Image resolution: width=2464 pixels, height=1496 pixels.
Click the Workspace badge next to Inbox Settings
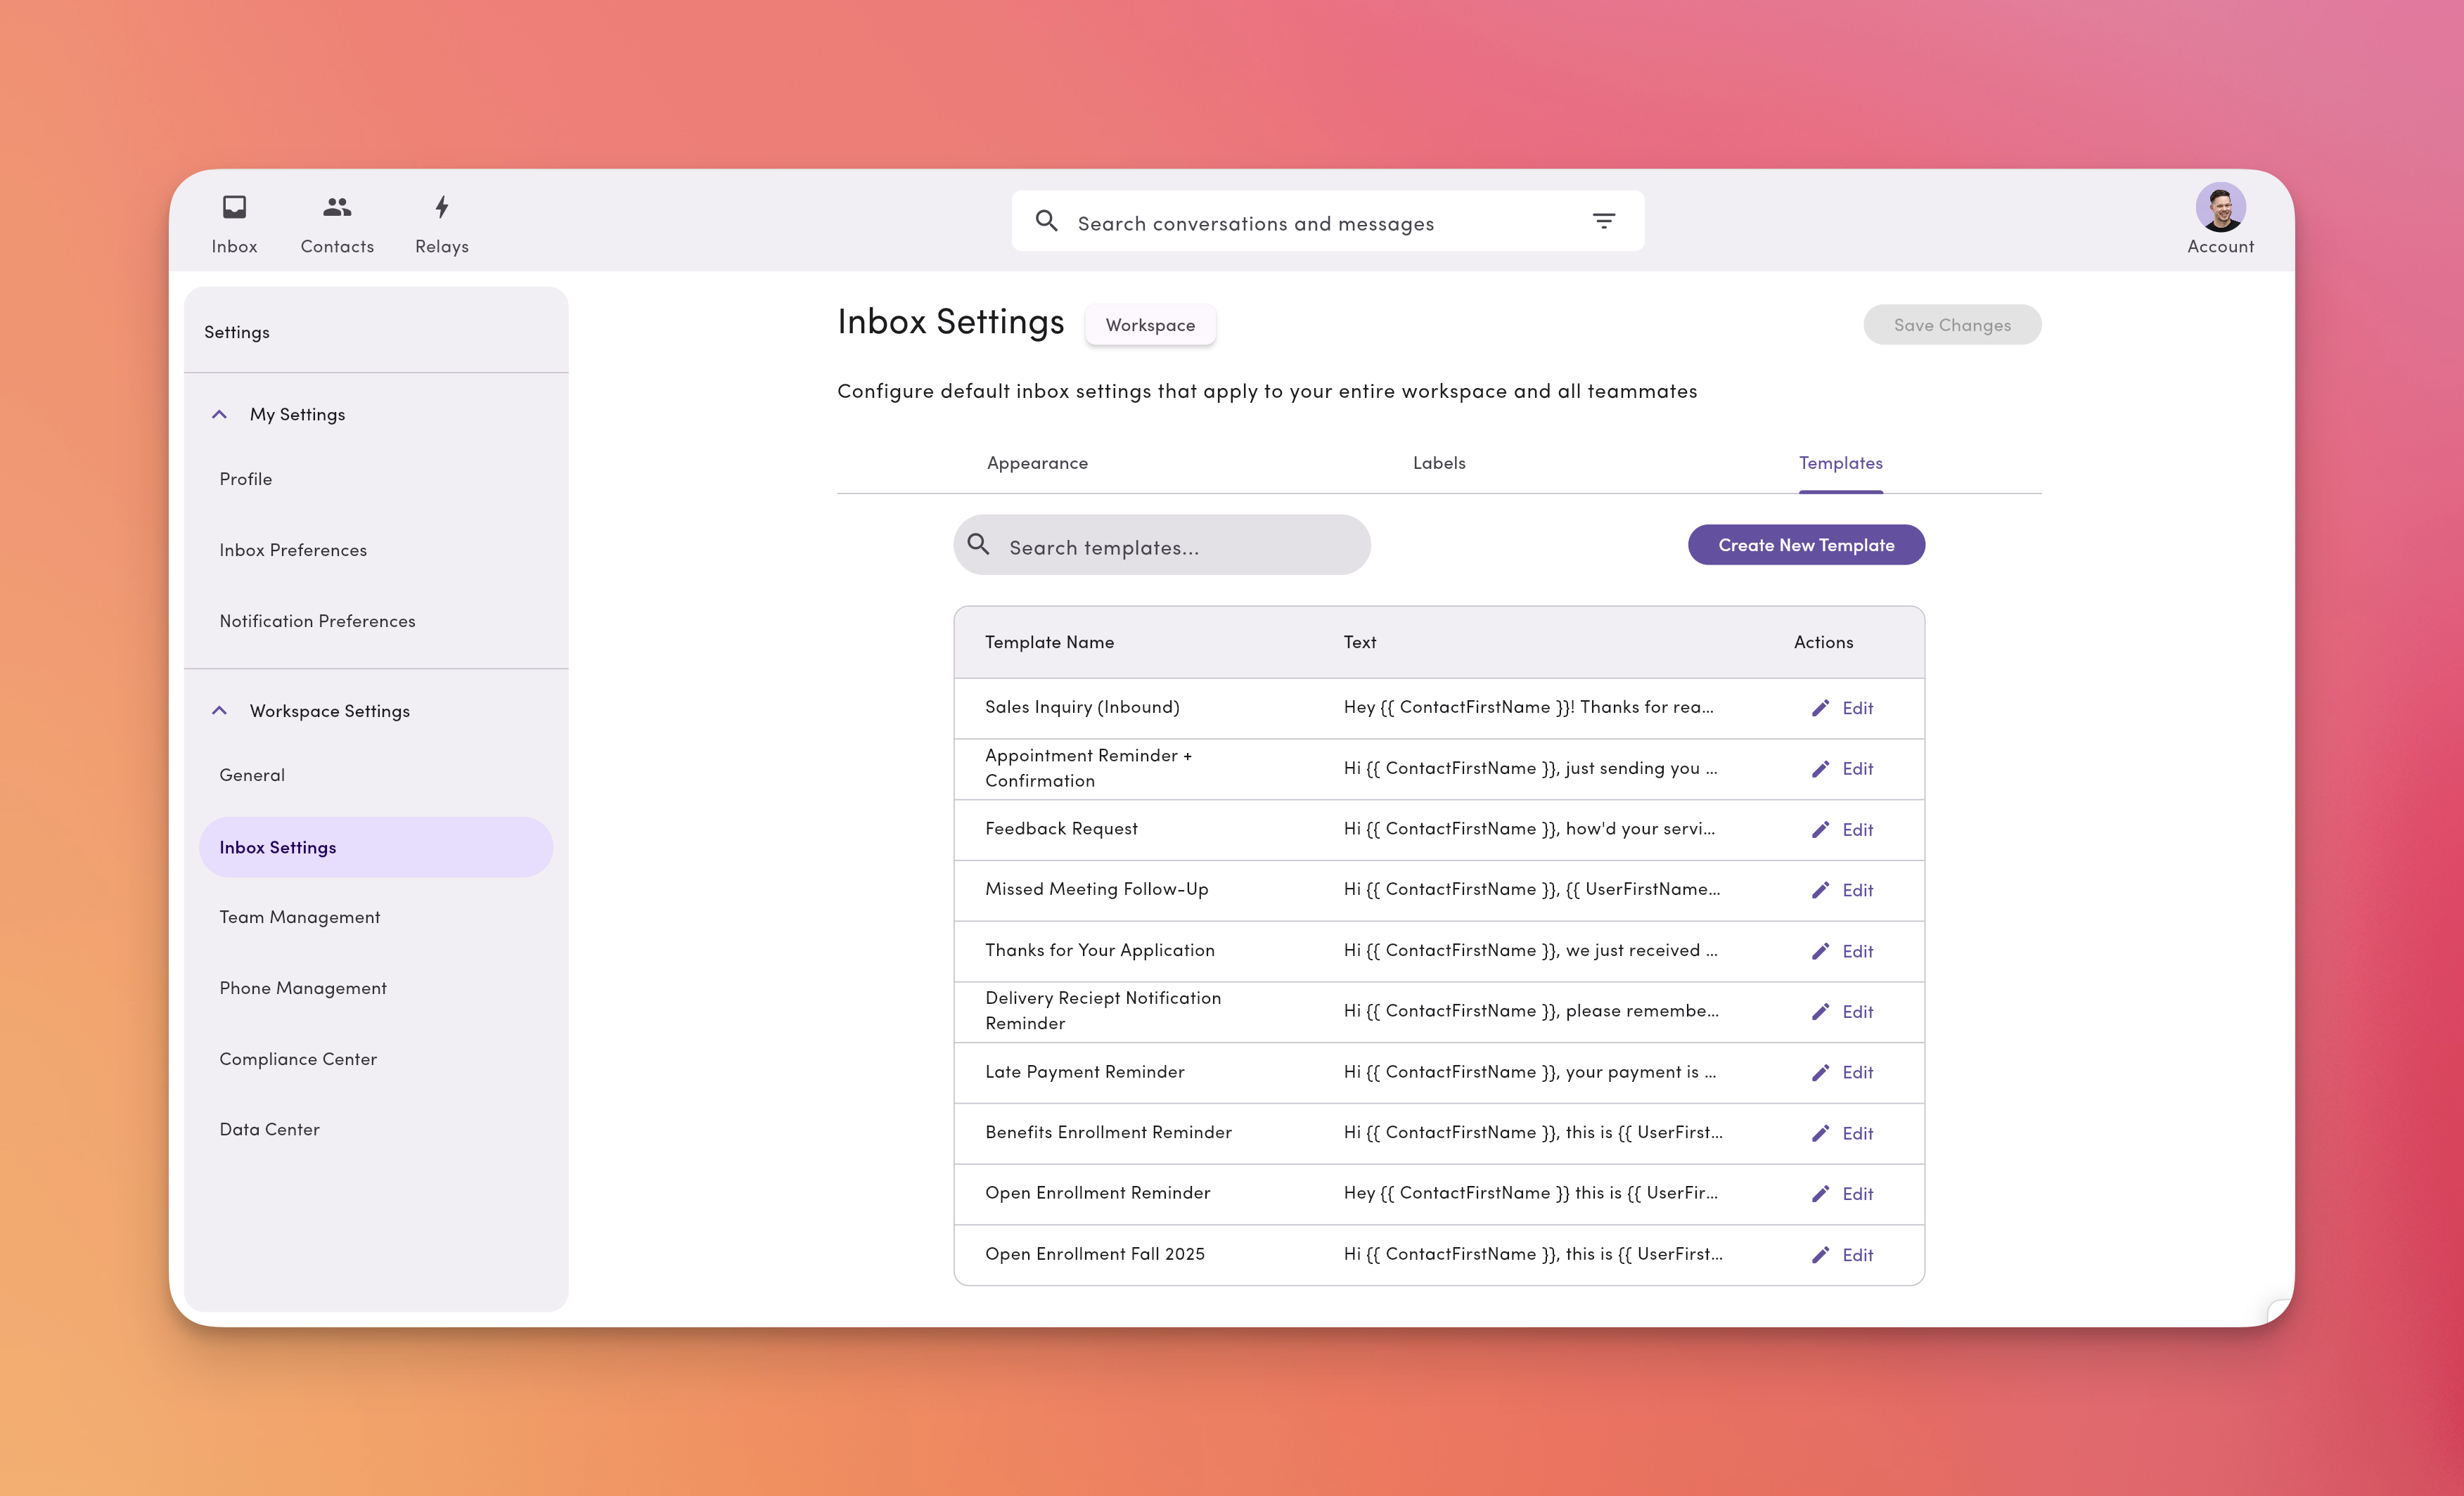pyautogui.click(x=1150, y=324)
